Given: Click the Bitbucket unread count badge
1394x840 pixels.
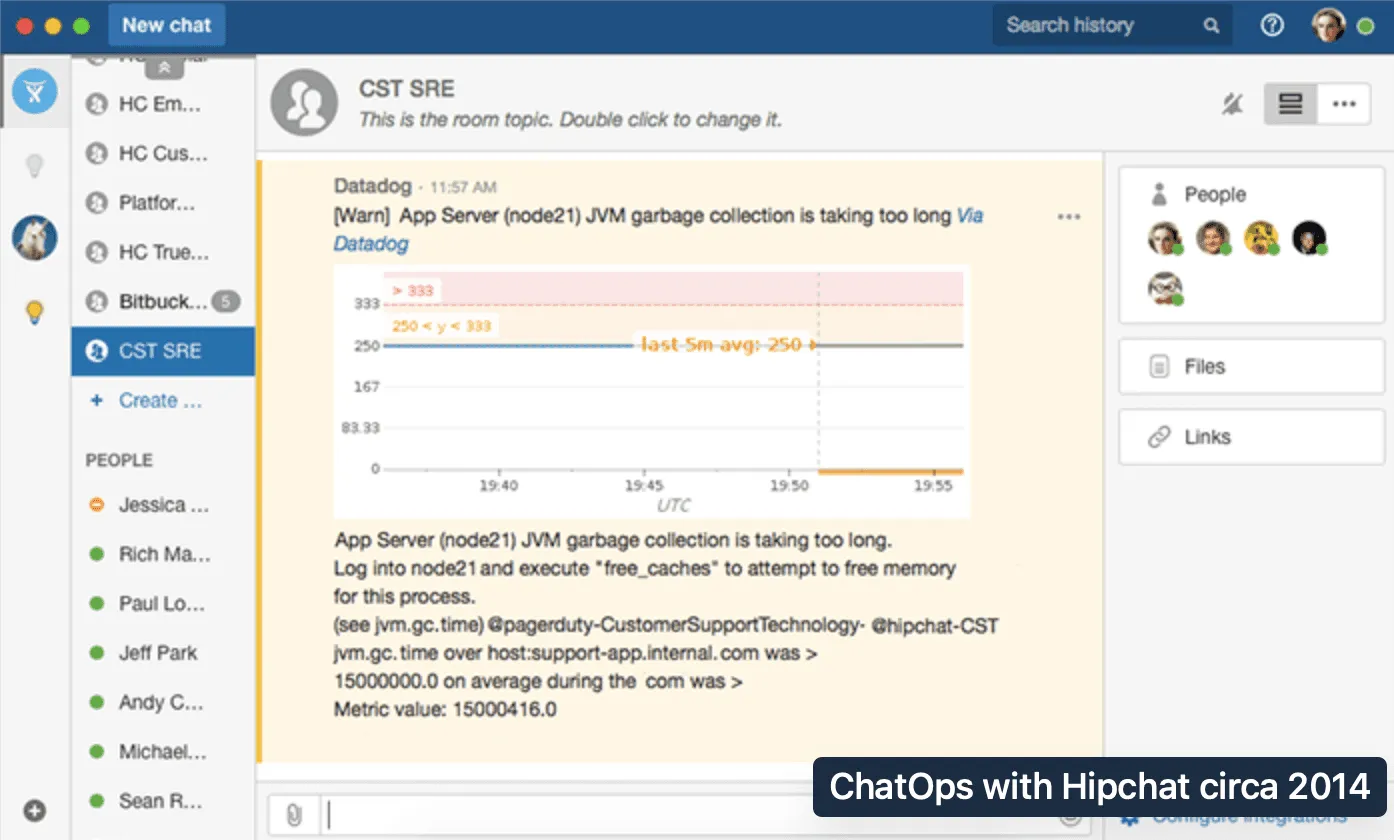Looking at the screenshot, I should (227, 301).
